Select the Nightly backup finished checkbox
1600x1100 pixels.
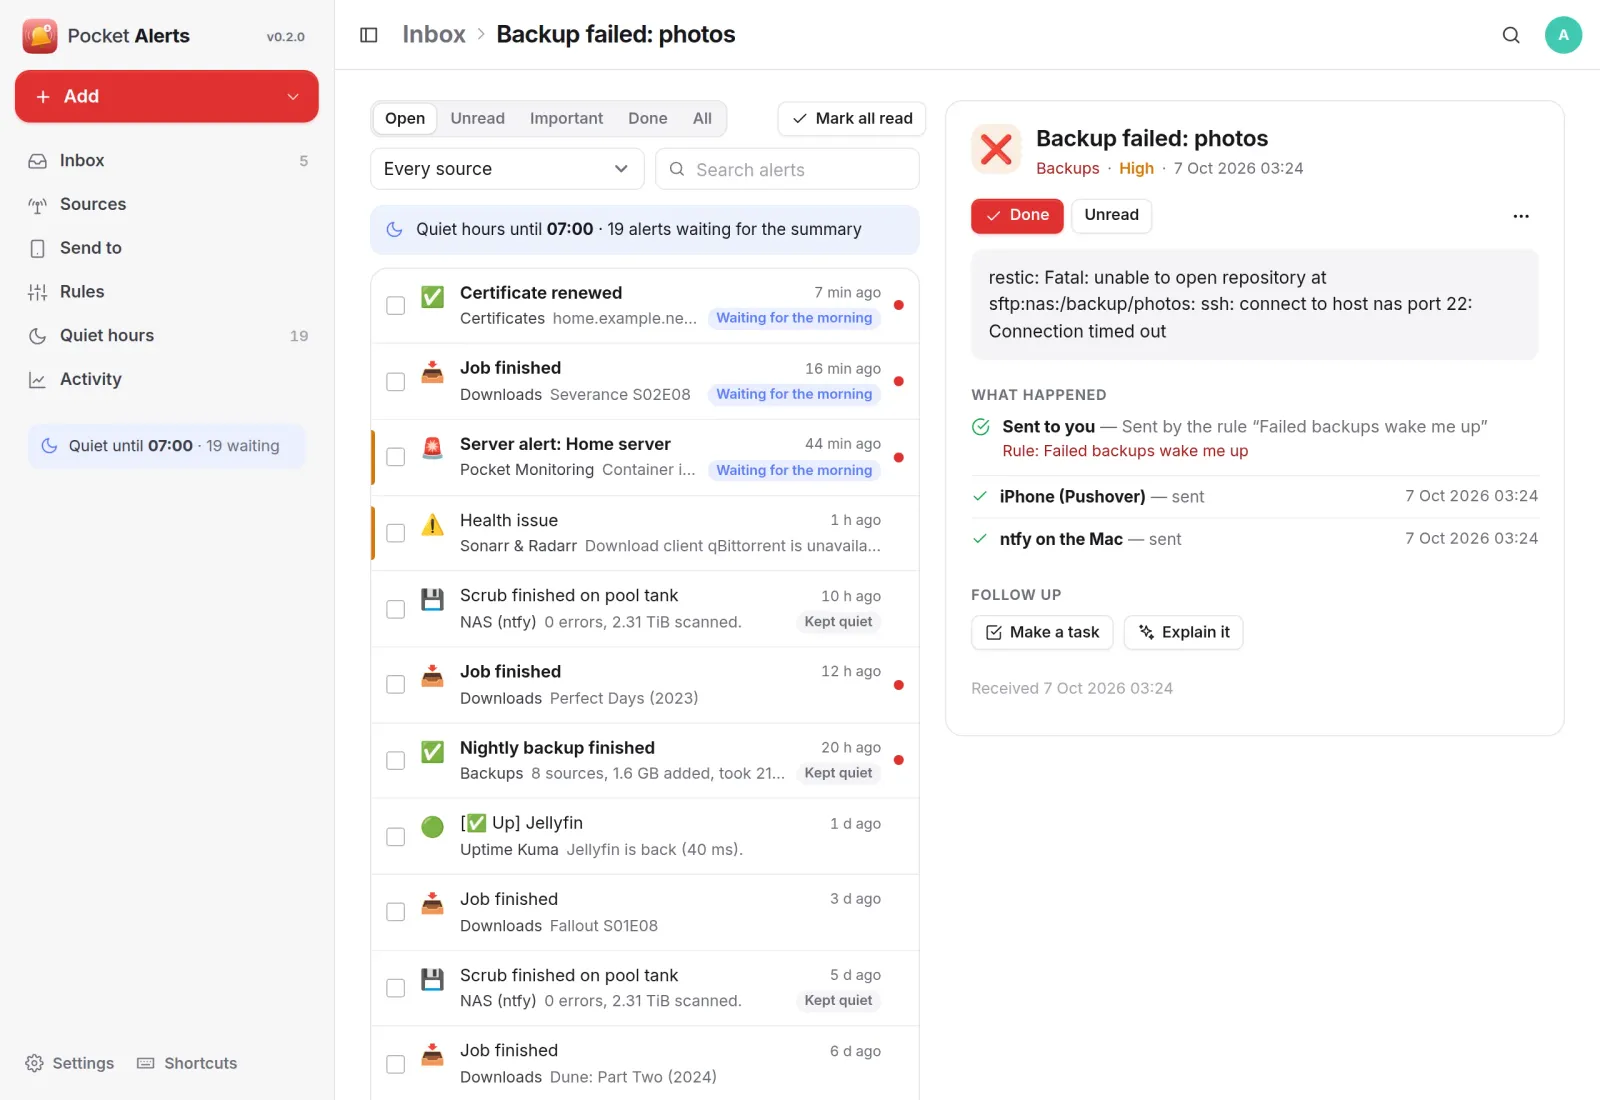coord(396,761)
